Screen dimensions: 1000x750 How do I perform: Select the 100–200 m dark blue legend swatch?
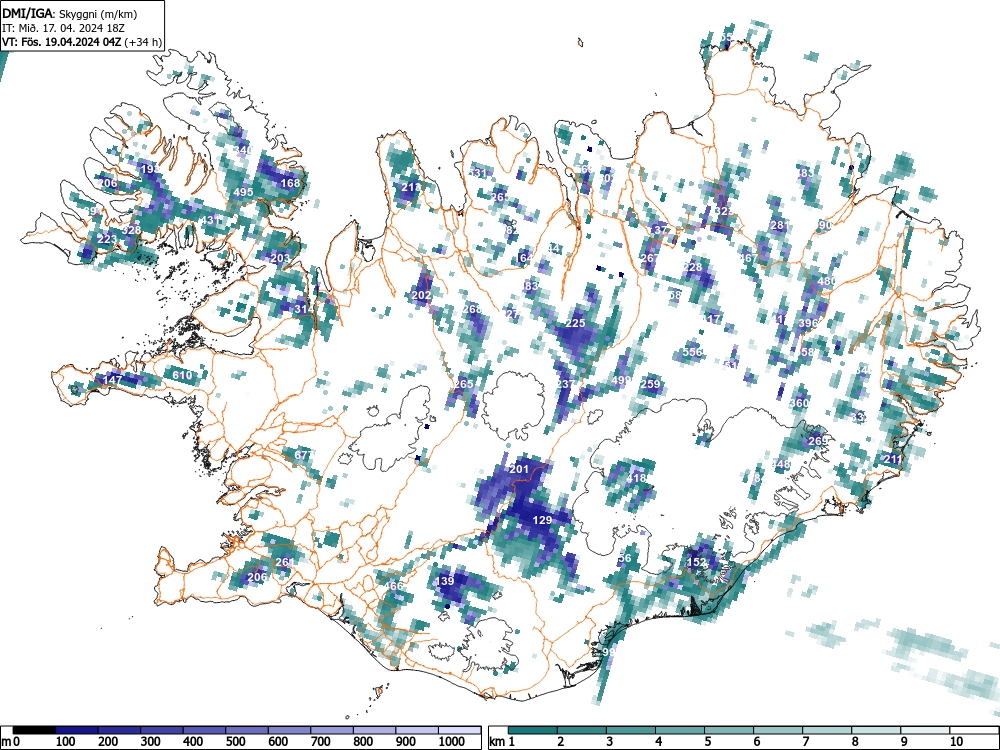[77, 730]
